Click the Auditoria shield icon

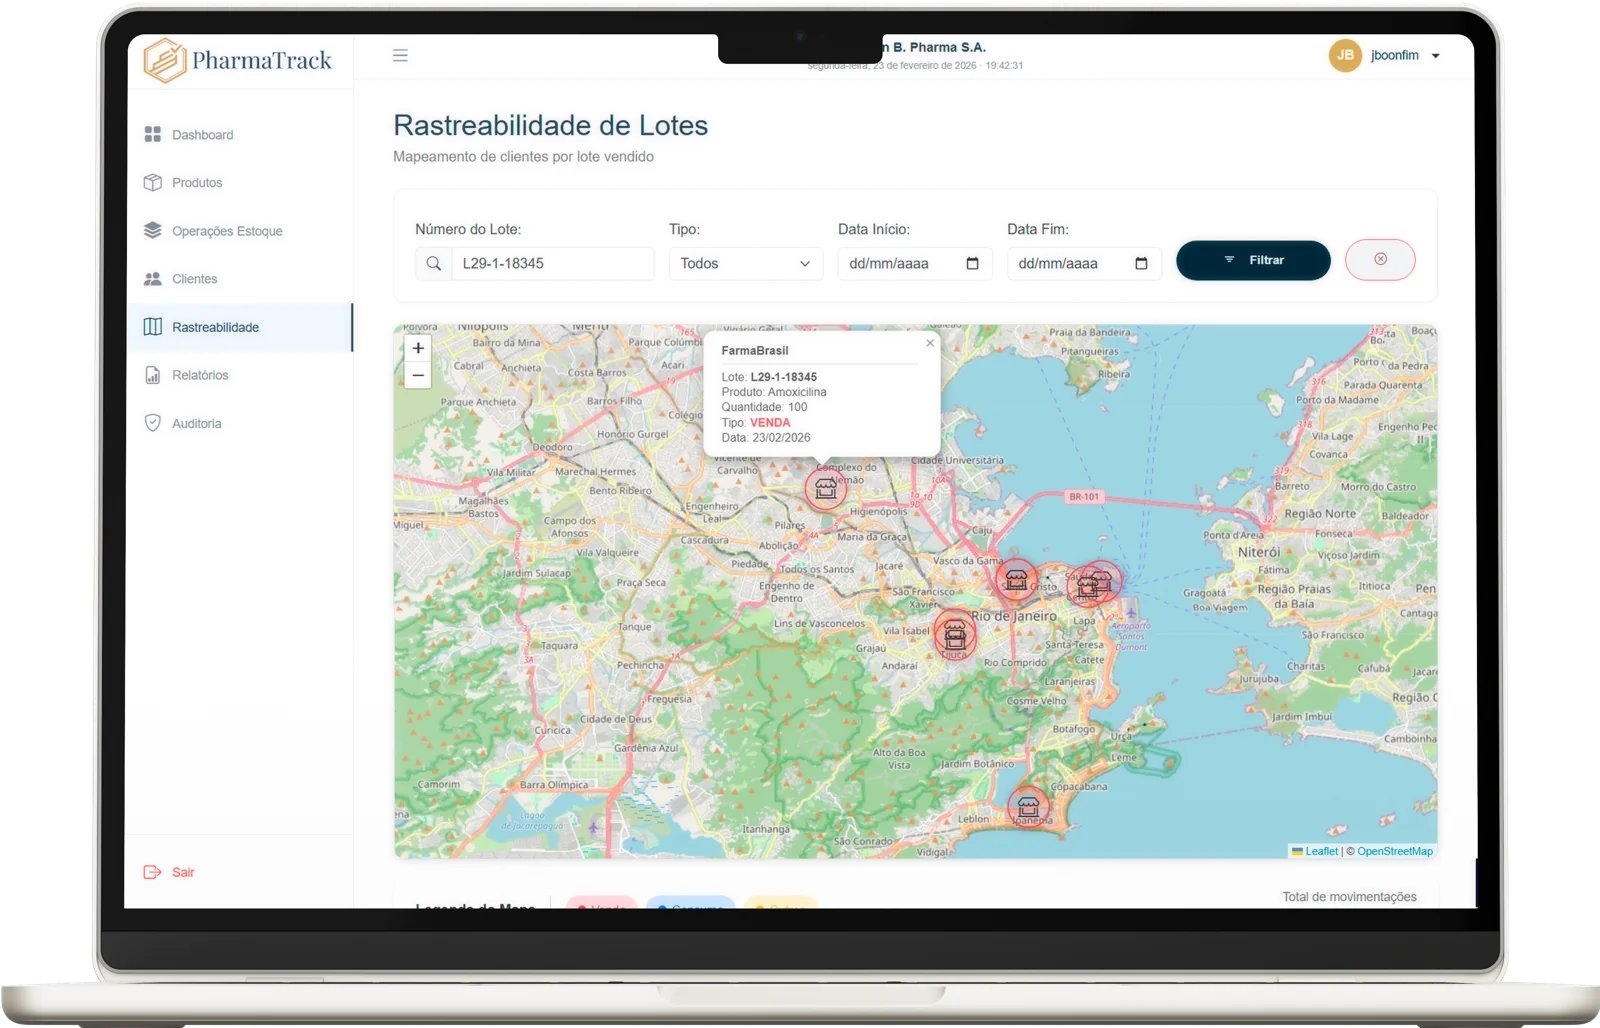point(153,423)
